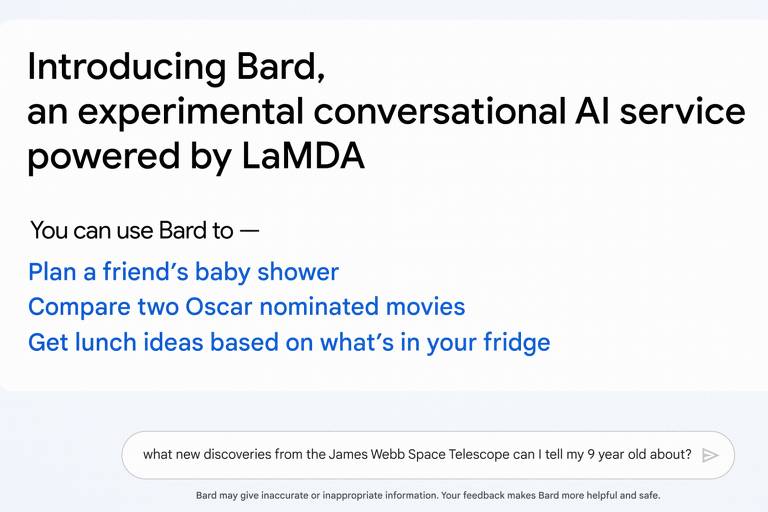Click the "You can use Bard to —" label

pos(144,230)
